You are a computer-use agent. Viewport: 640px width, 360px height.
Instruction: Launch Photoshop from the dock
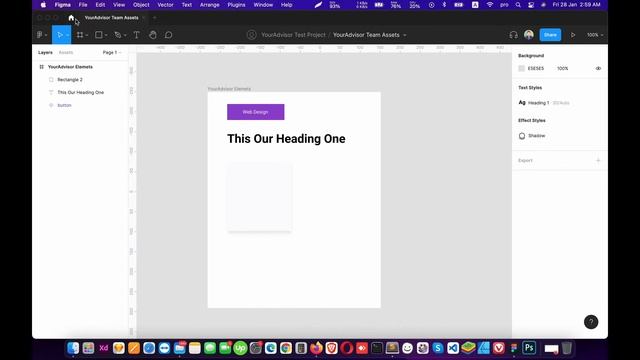529,348
